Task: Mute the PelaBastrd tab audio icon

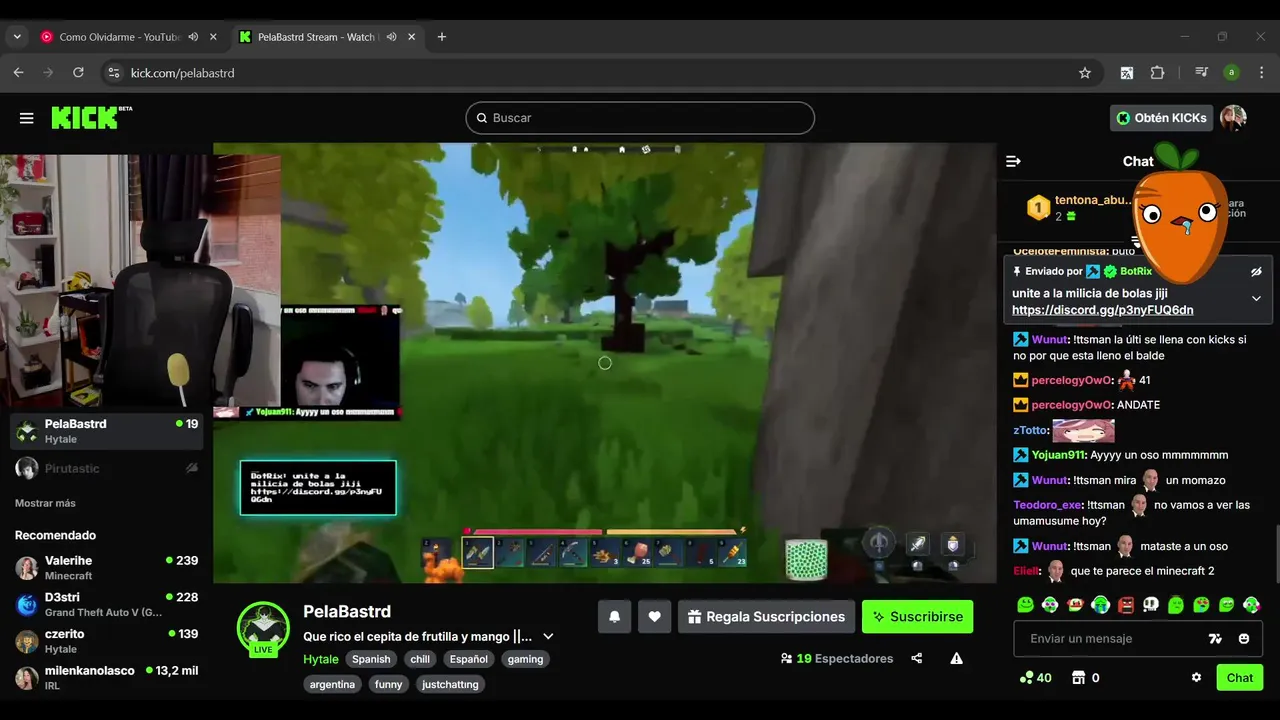Action: pos(392,37)
